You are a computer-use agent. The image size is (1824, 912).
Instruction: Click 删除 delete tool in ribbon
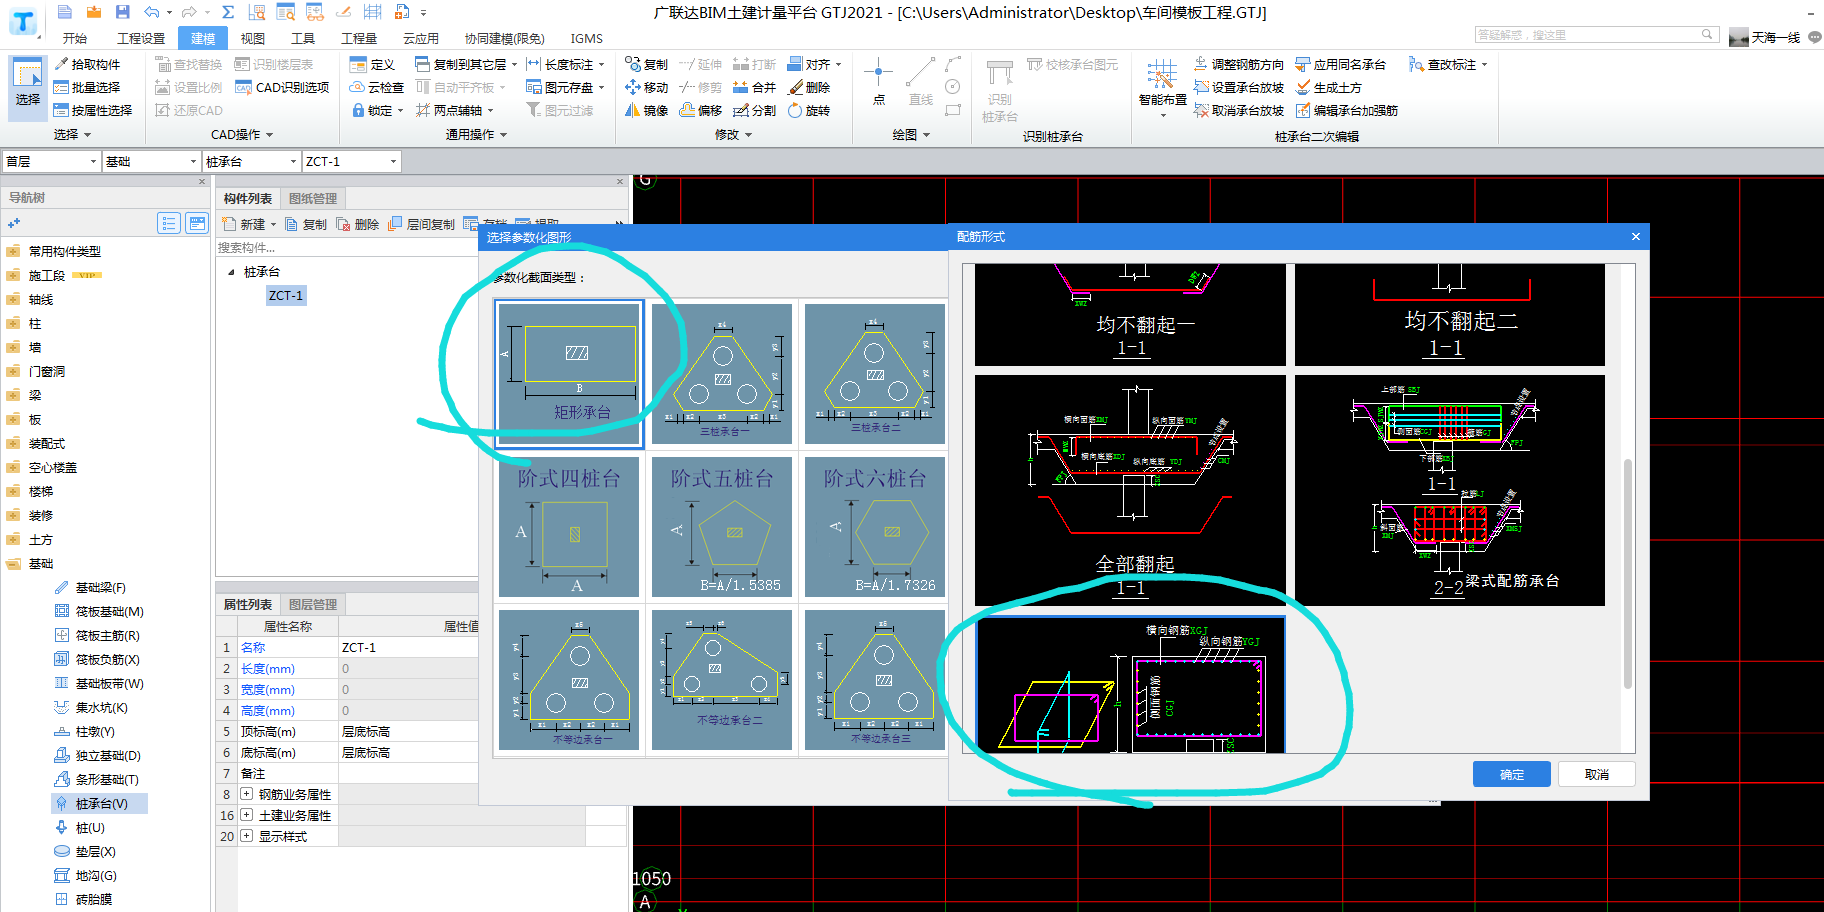pos(808,87)
